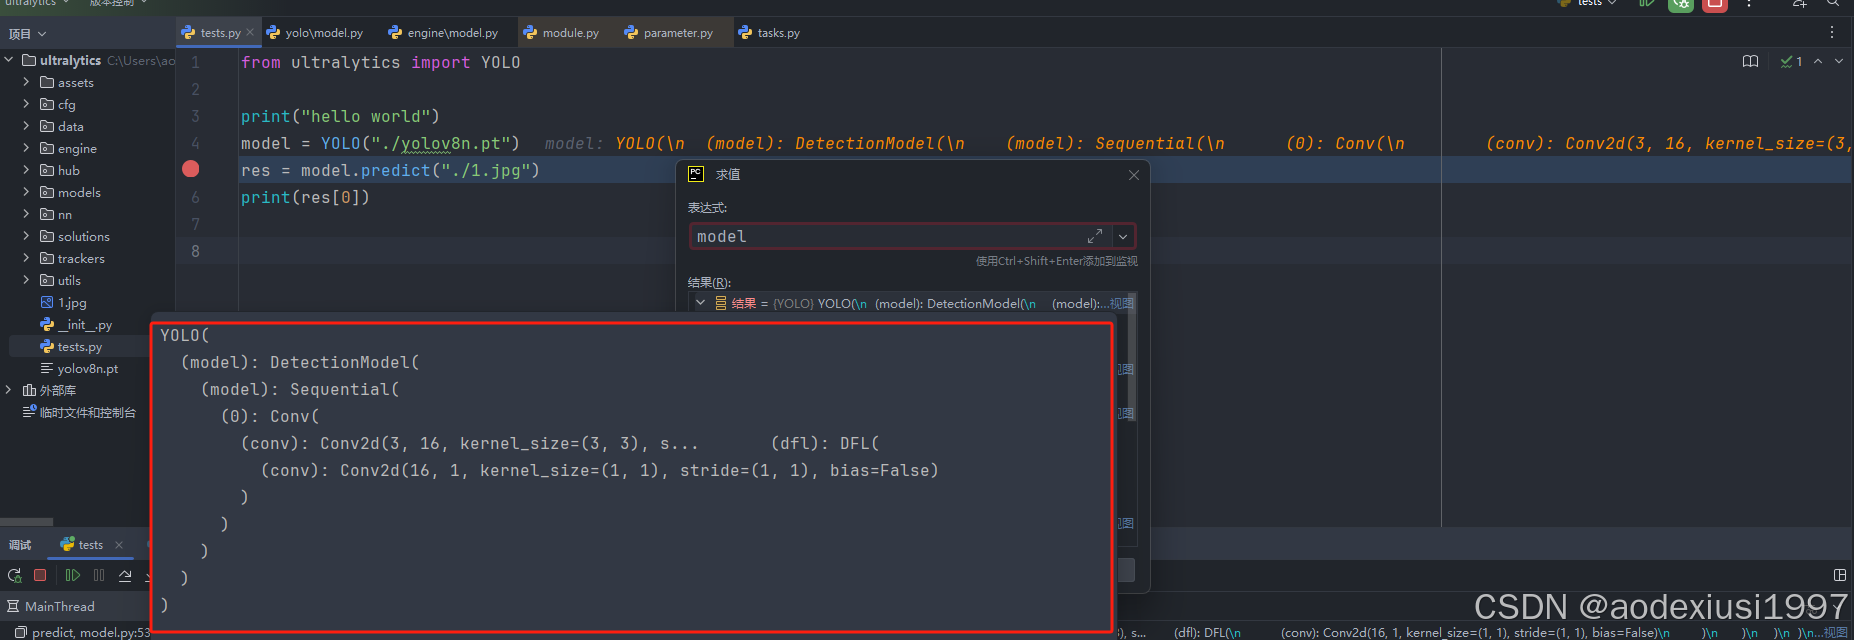1854x640 pixels.
Task: Open the editor tabs options menu
Action: pyautogui.click(x=1831, y=32)
